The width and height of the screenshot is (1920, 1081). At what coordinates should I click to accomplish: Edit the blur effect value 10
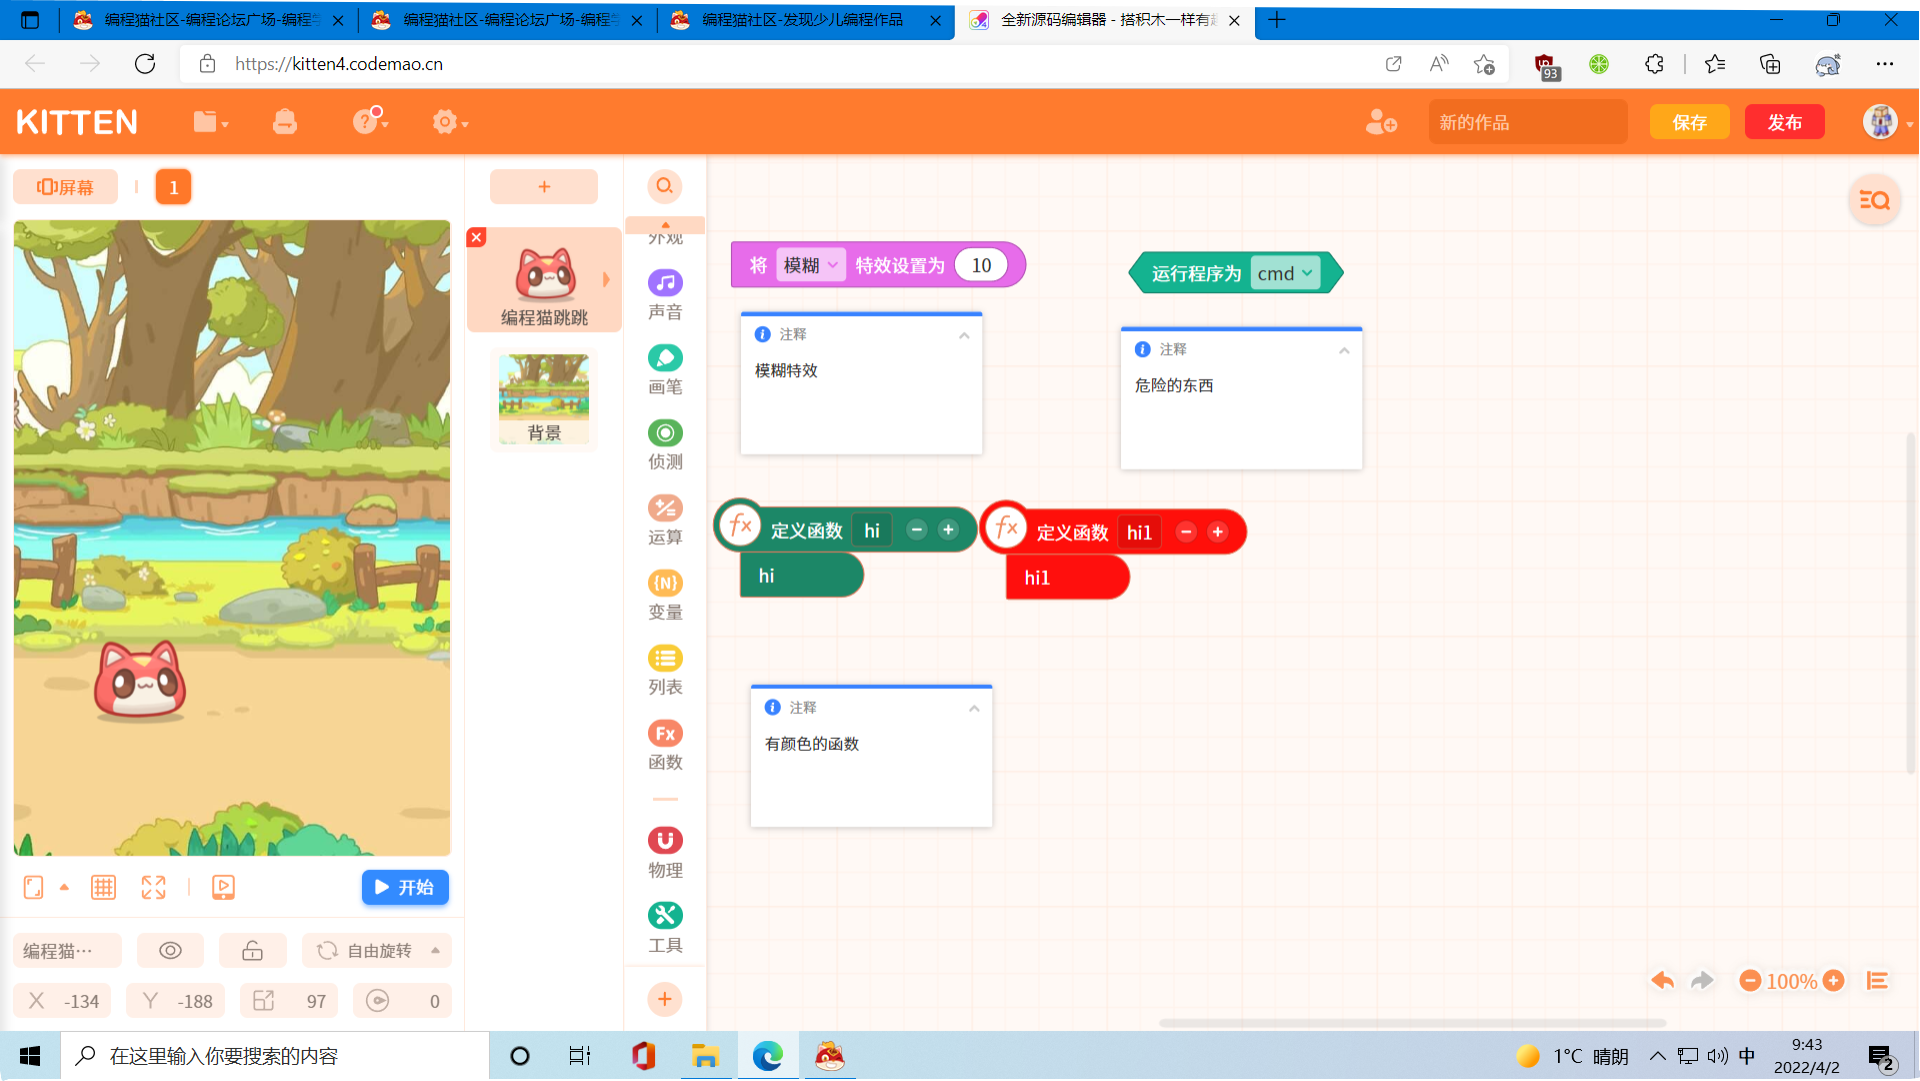[x=981, y=265]
